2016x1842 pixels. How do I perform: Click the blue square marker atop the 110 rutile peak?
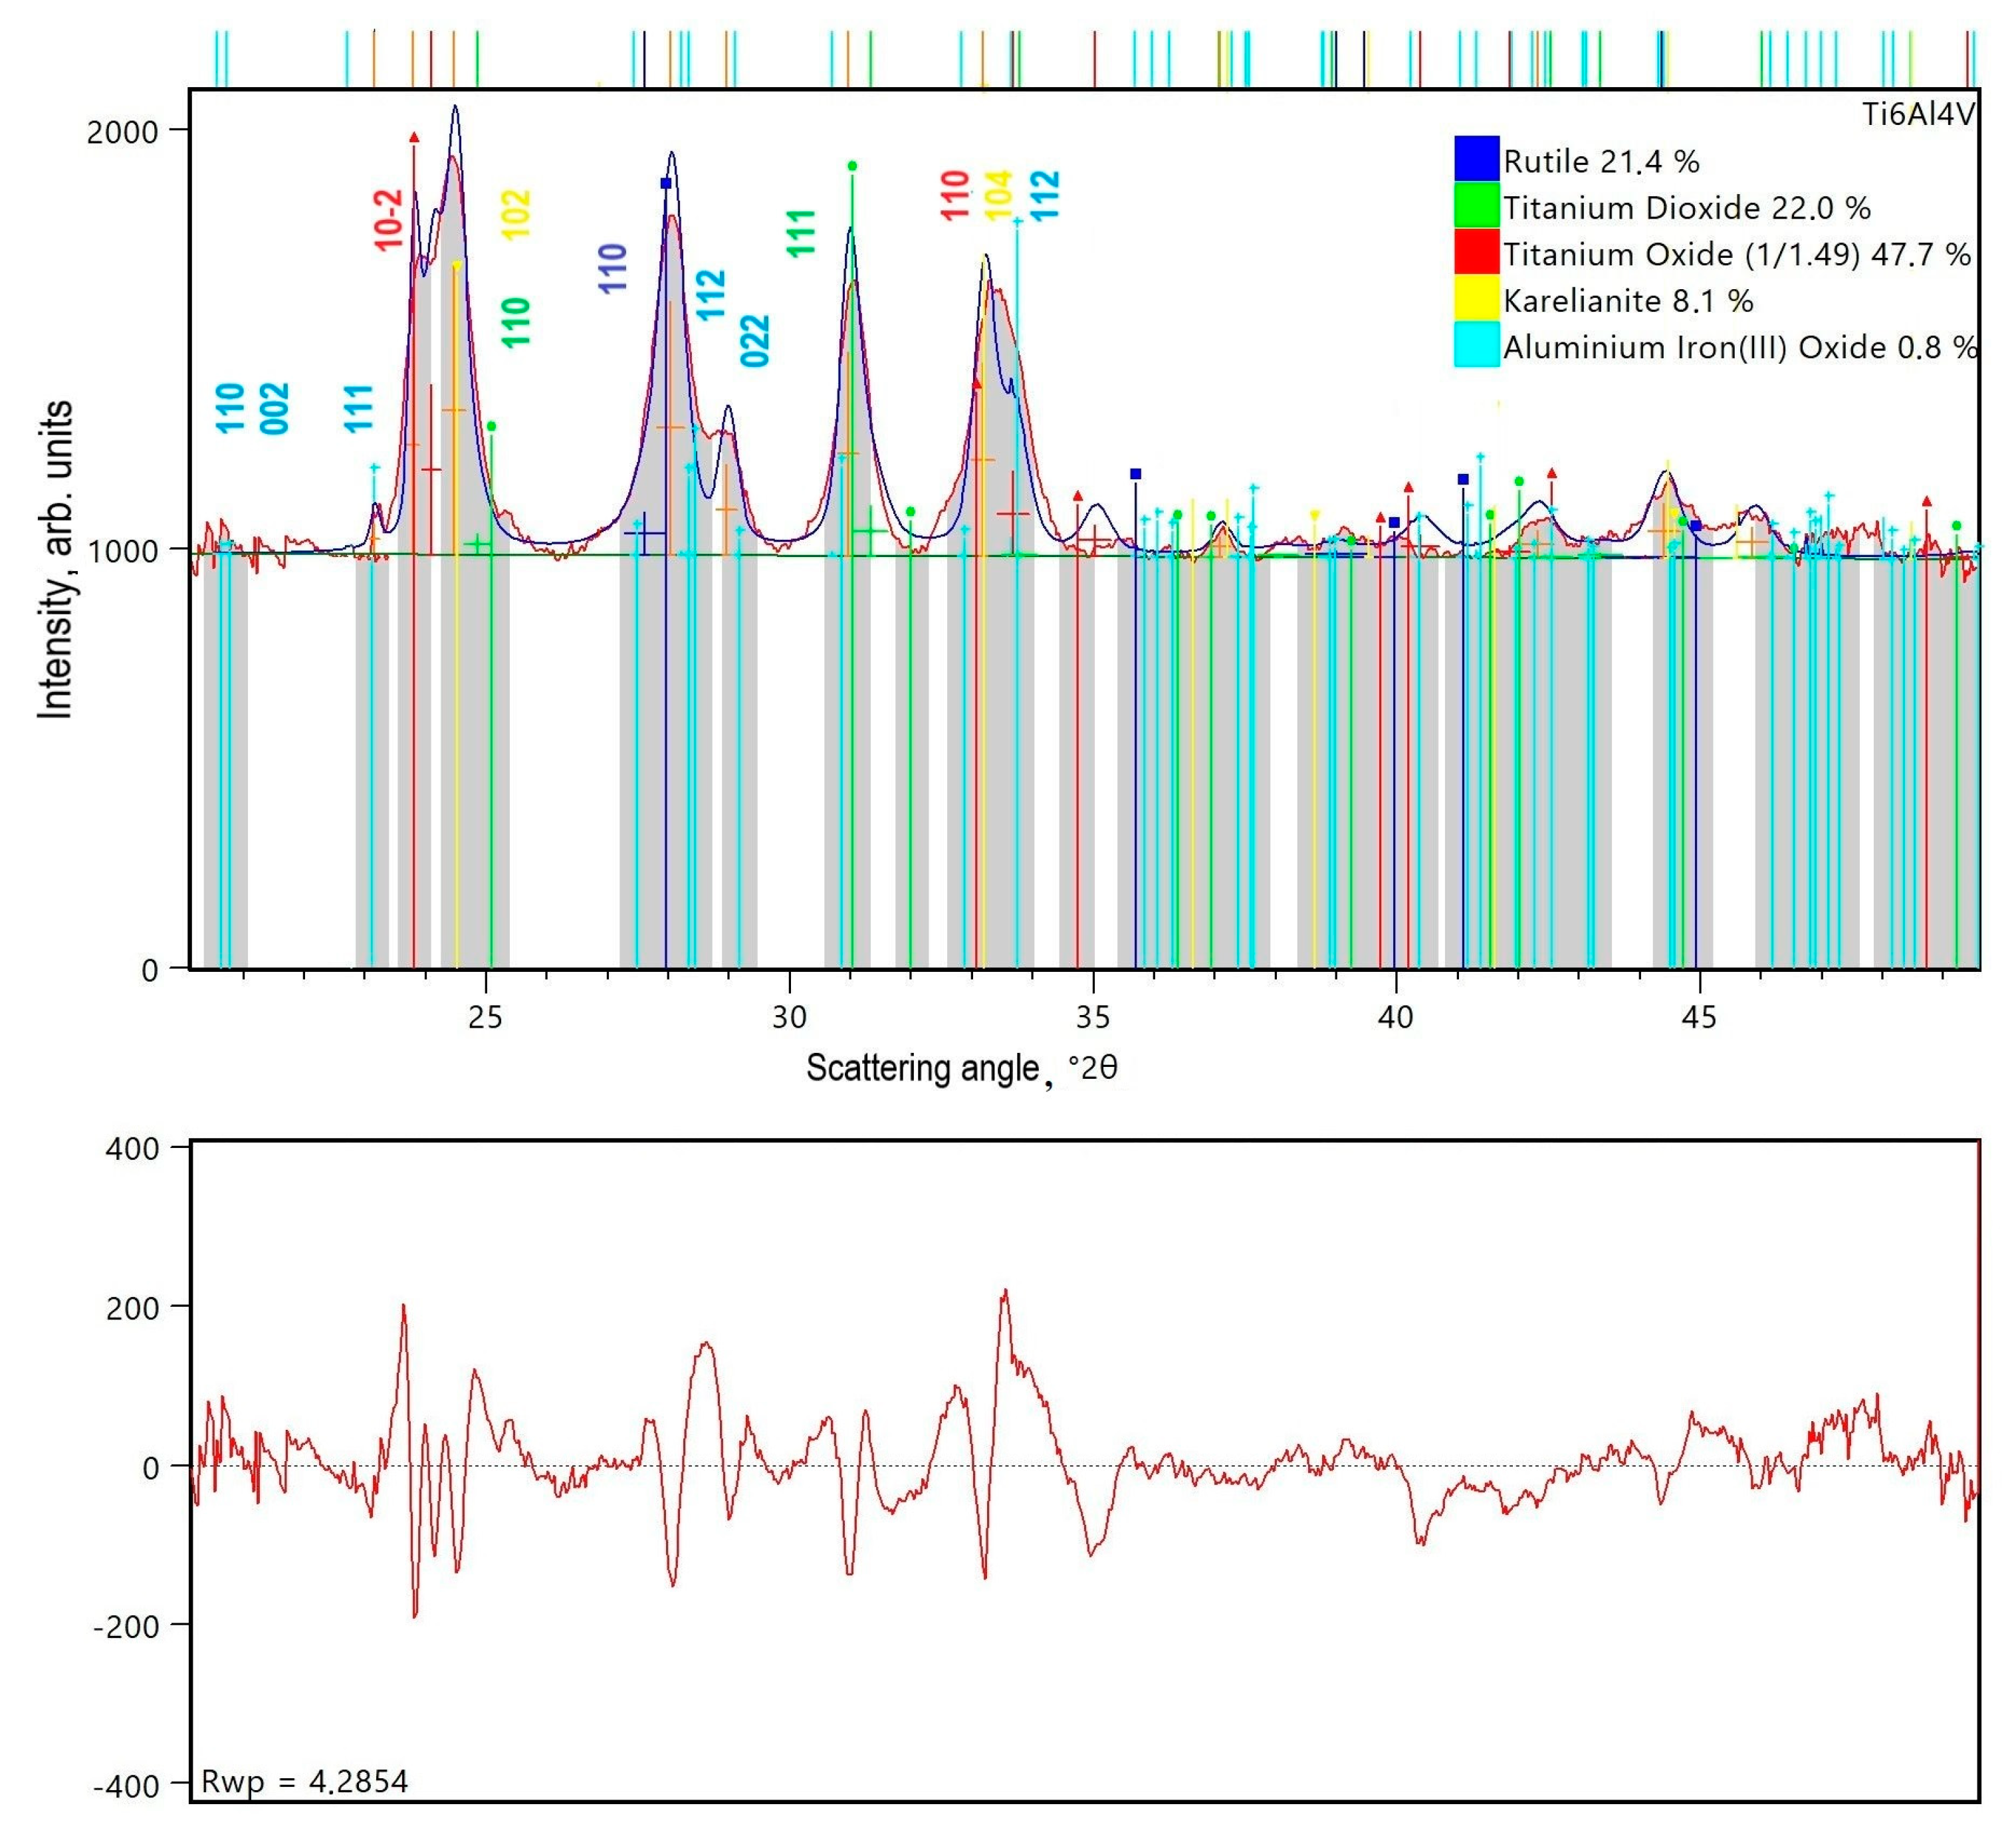pyautogui.click(x=666, y=183)
